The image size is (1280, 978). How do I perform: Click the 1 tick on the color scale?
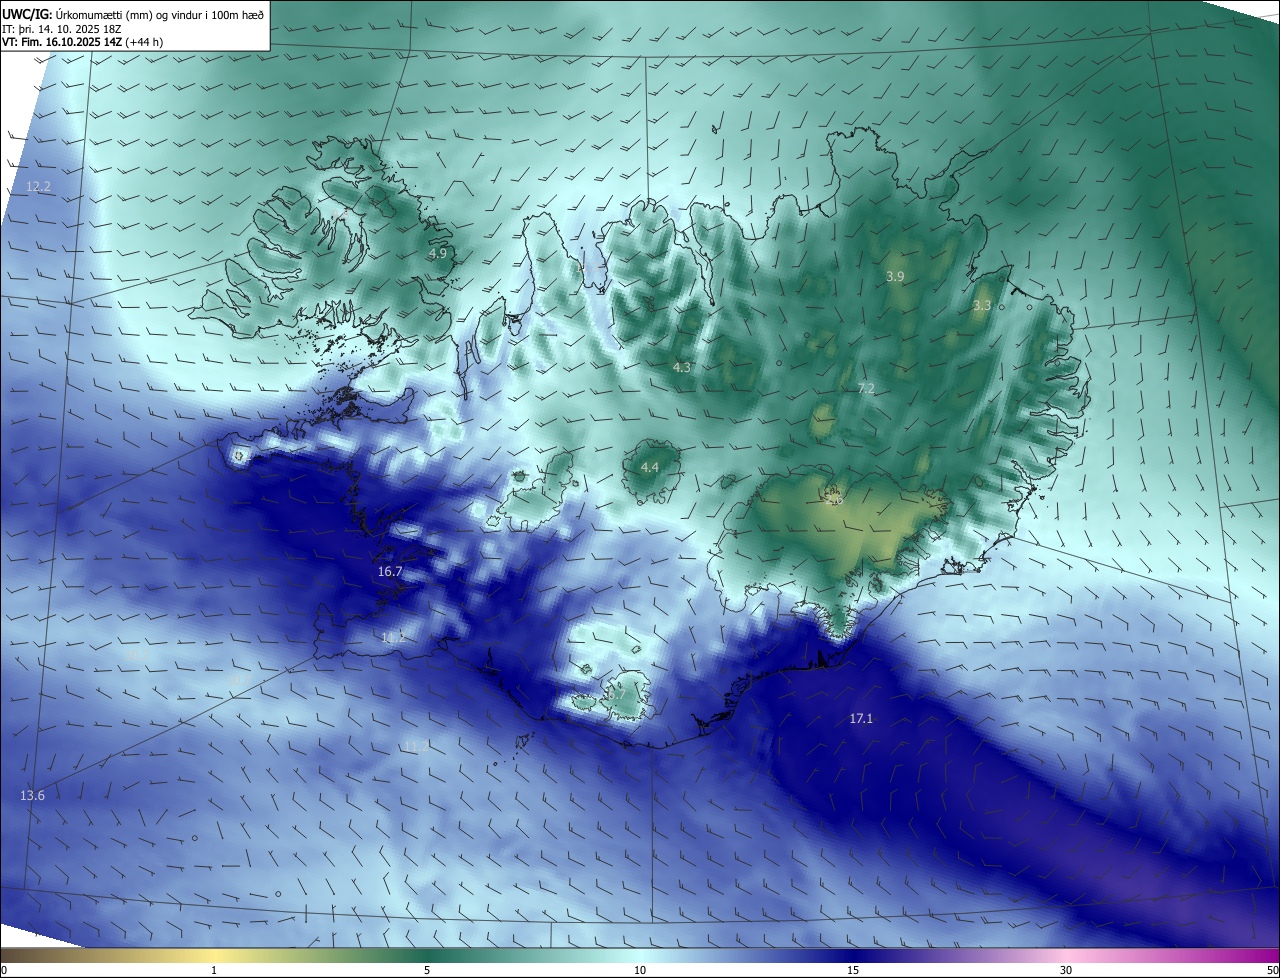click(215, 970)
